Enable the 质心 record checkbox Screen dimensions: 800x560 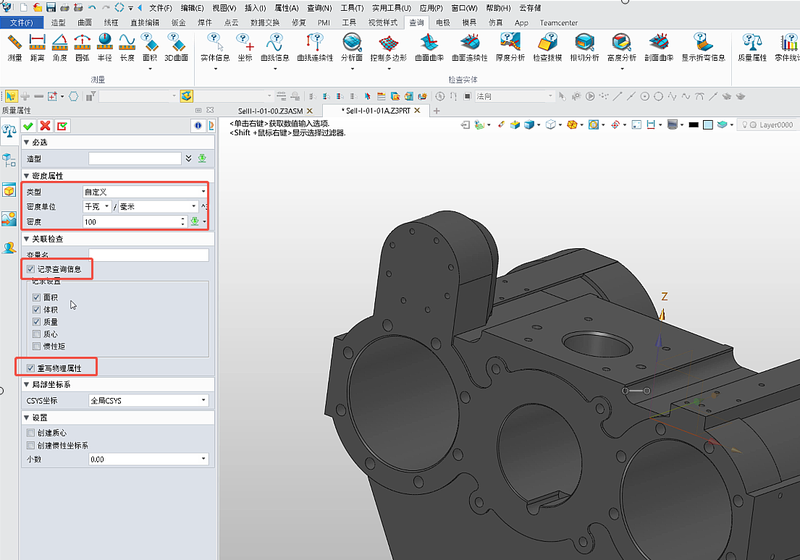click(37, 334)
